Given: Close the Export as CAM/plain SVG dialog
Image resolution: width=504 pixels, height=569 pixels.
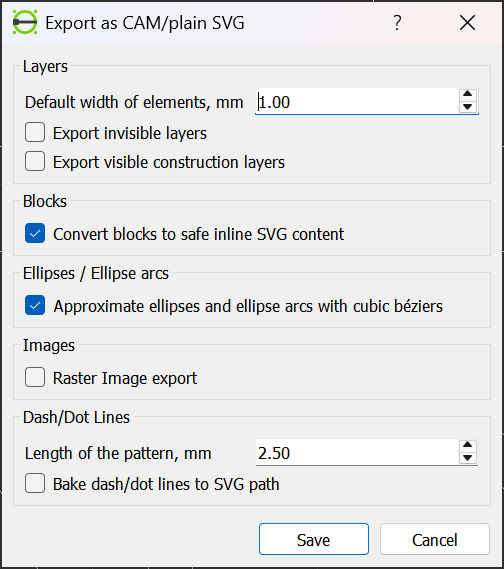Looking at the screenshot, I should 467,23.
